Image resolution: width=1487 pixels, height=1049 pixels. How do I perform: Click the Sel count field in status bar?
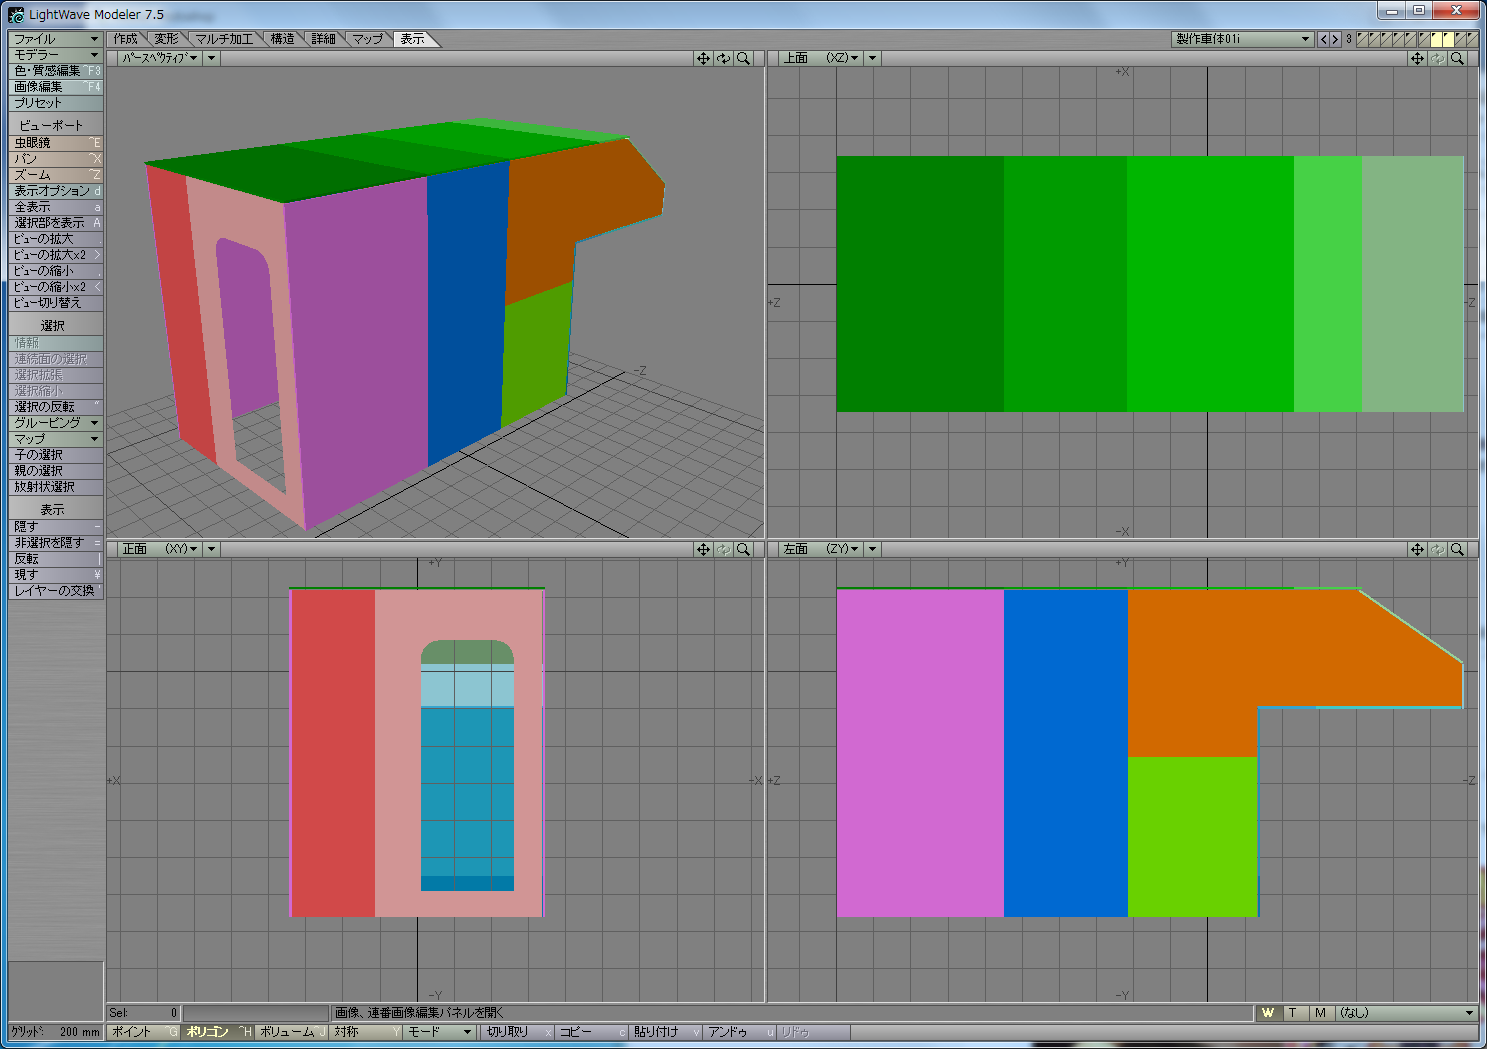143,1013
